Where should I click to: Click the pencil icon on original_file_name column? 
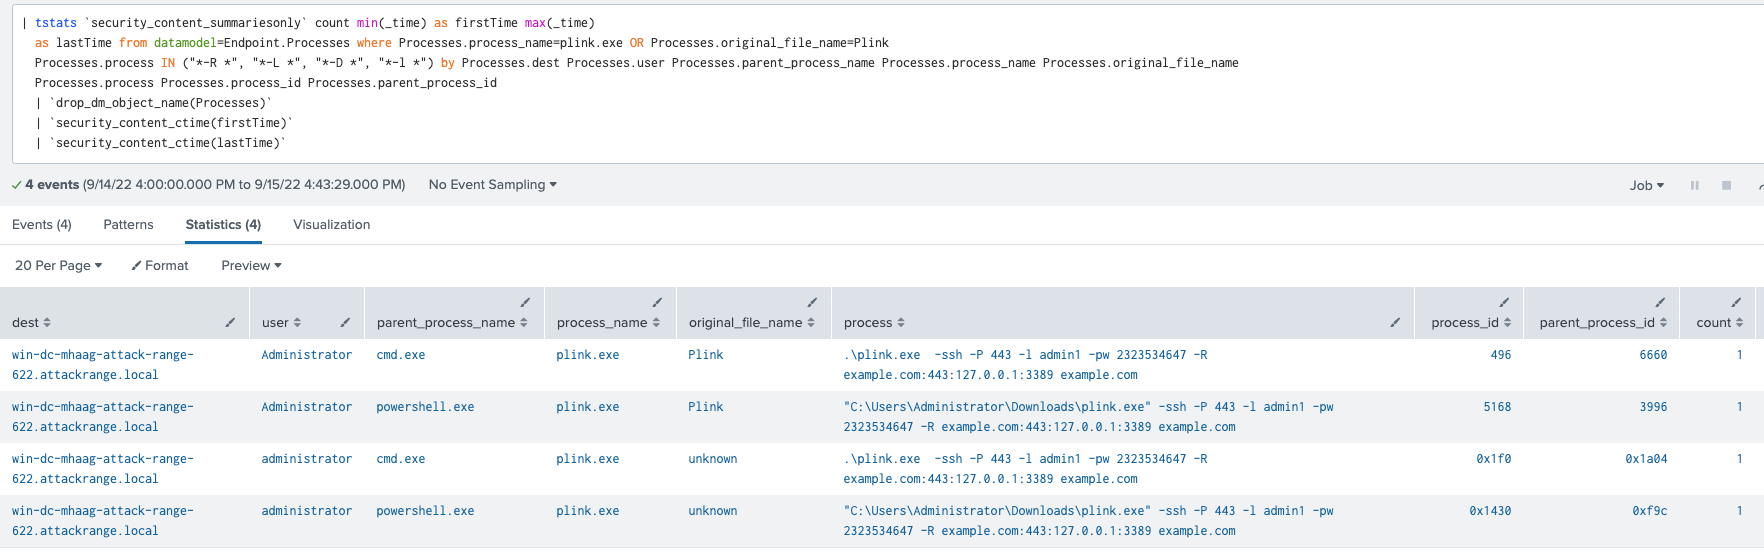click(x=812, y=302)
